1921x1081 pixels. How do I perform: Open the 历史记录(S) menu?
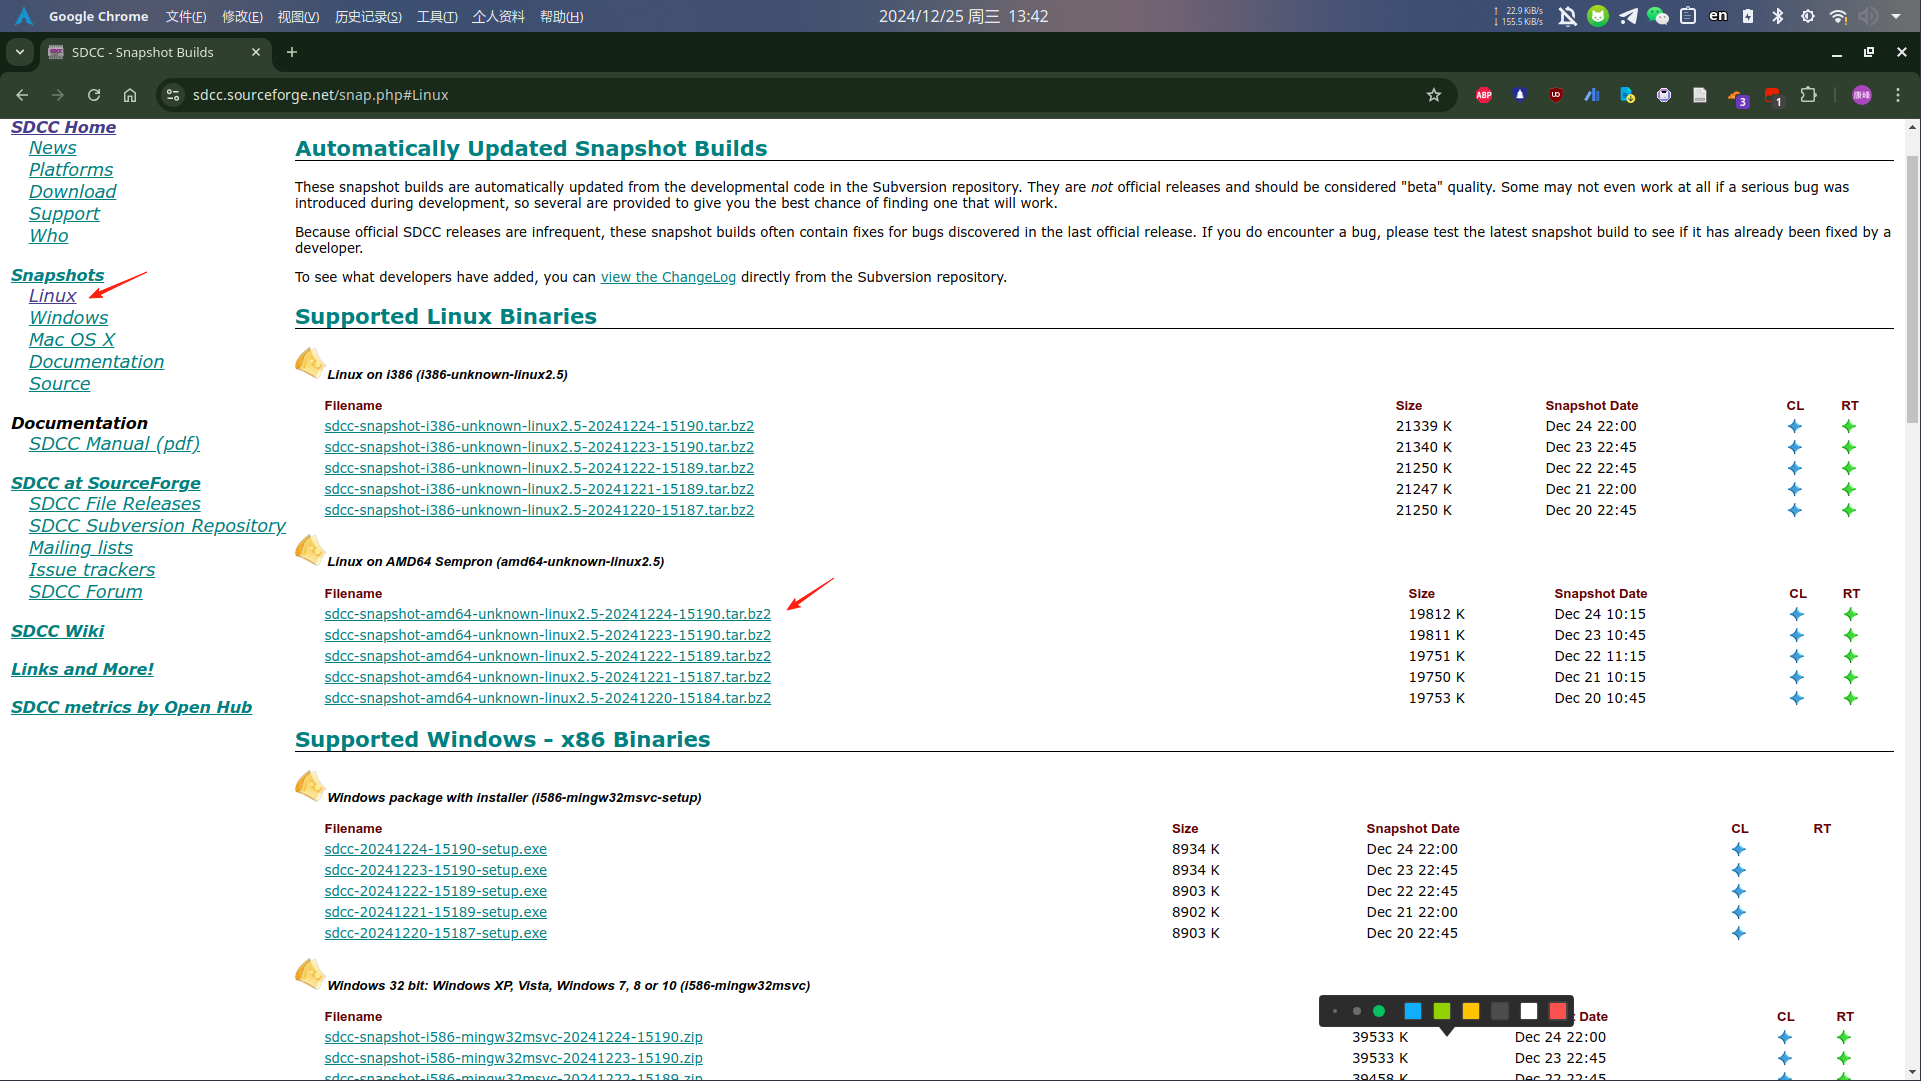[x=368, y=16]
